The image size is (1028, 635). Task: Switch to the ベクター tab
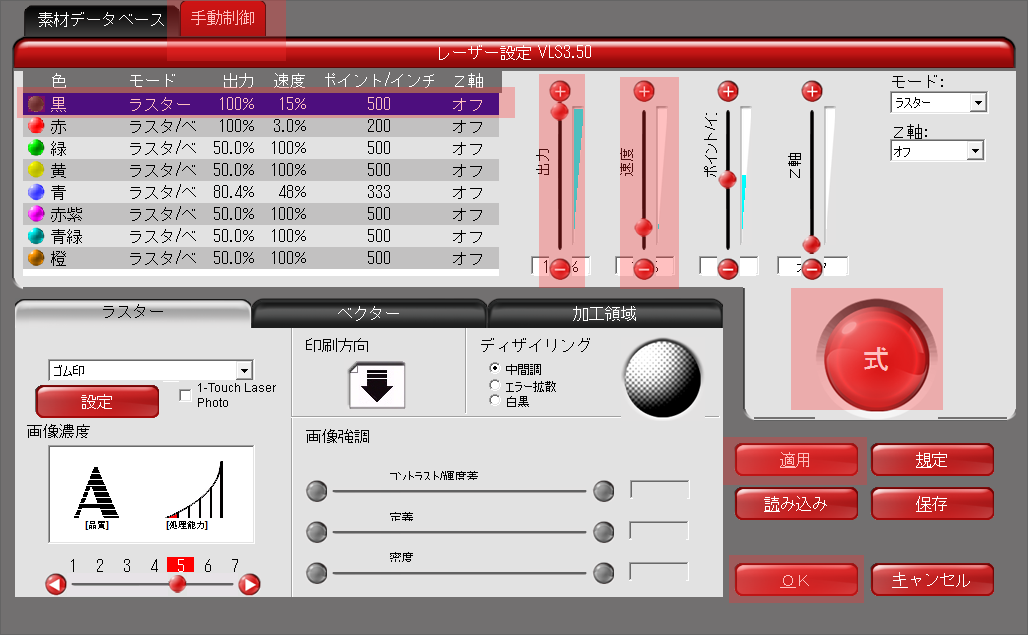(368, 314)
